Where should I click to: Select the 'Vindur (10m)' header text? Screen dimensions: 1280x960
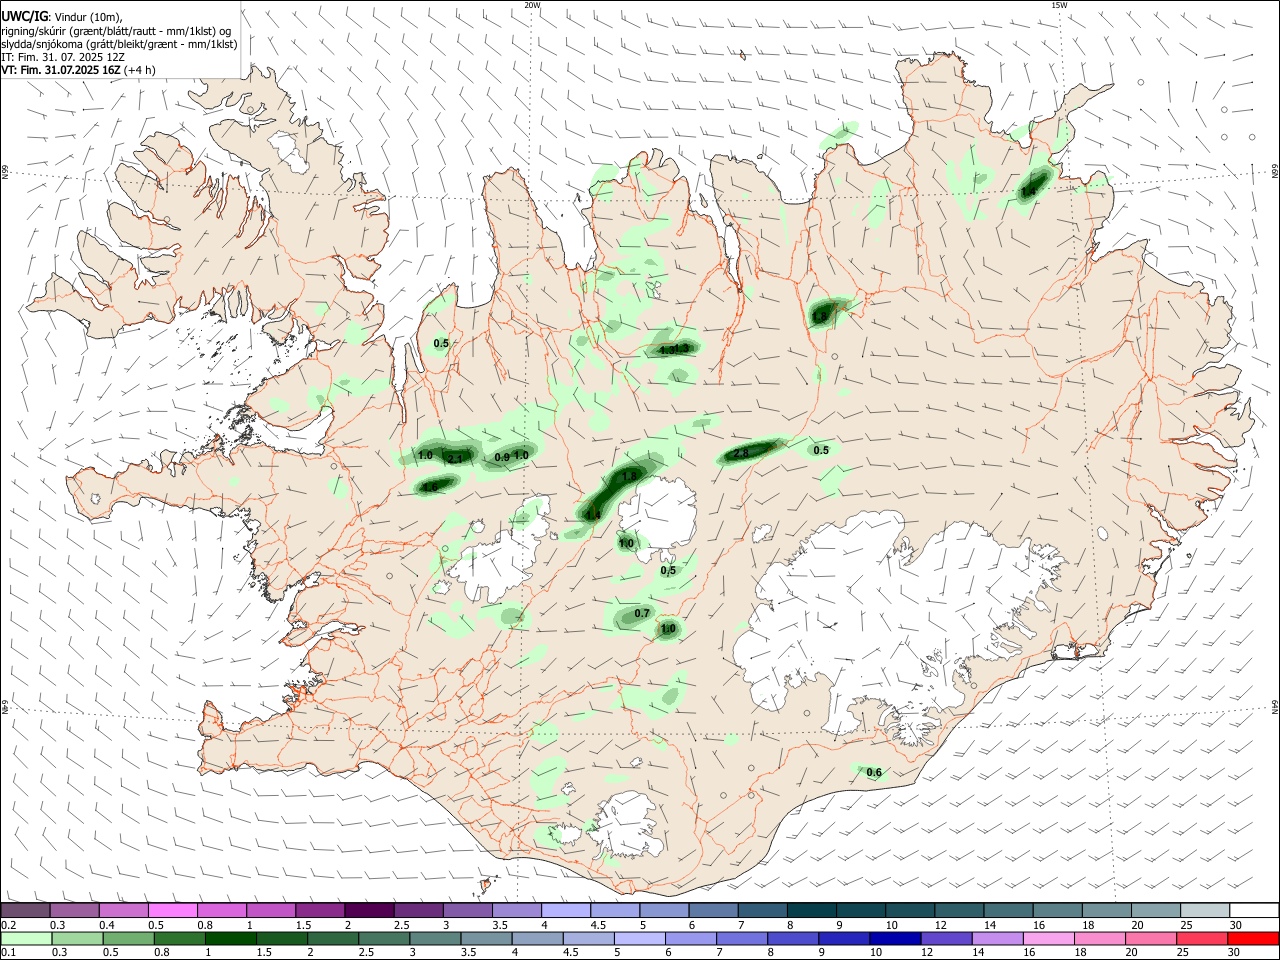(x=89, y=17)
